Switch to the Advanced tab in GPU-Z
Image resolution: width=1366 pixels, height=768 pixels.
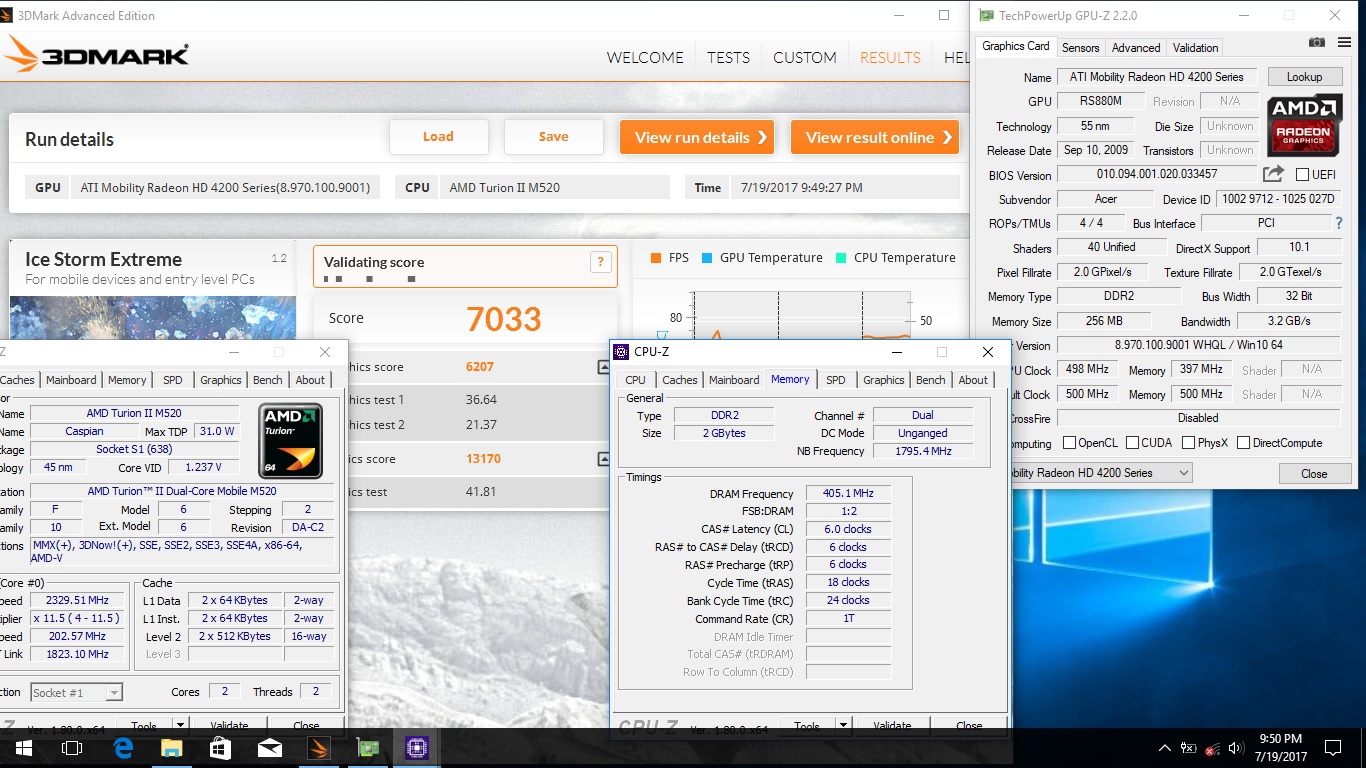[1136, 48]
